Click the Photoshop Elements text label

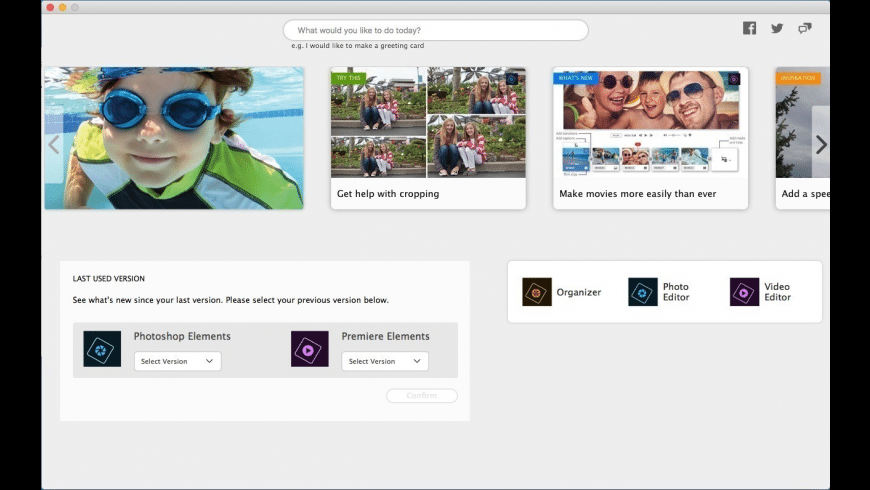182,336
